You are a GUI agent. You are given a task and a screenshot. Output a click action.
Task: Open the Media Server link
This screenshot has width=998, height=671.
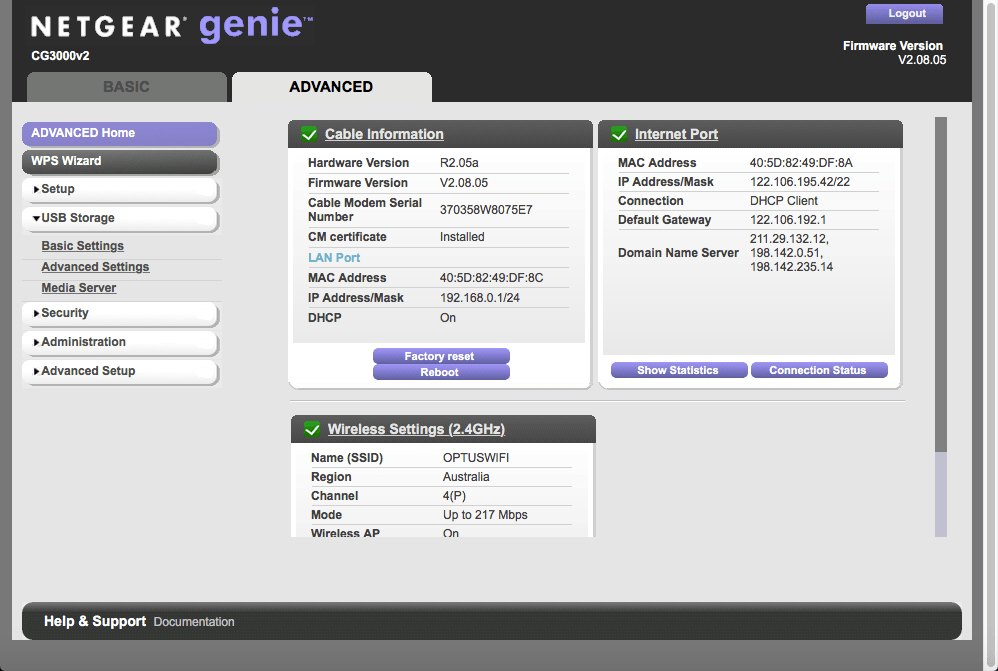pos(79,288)
